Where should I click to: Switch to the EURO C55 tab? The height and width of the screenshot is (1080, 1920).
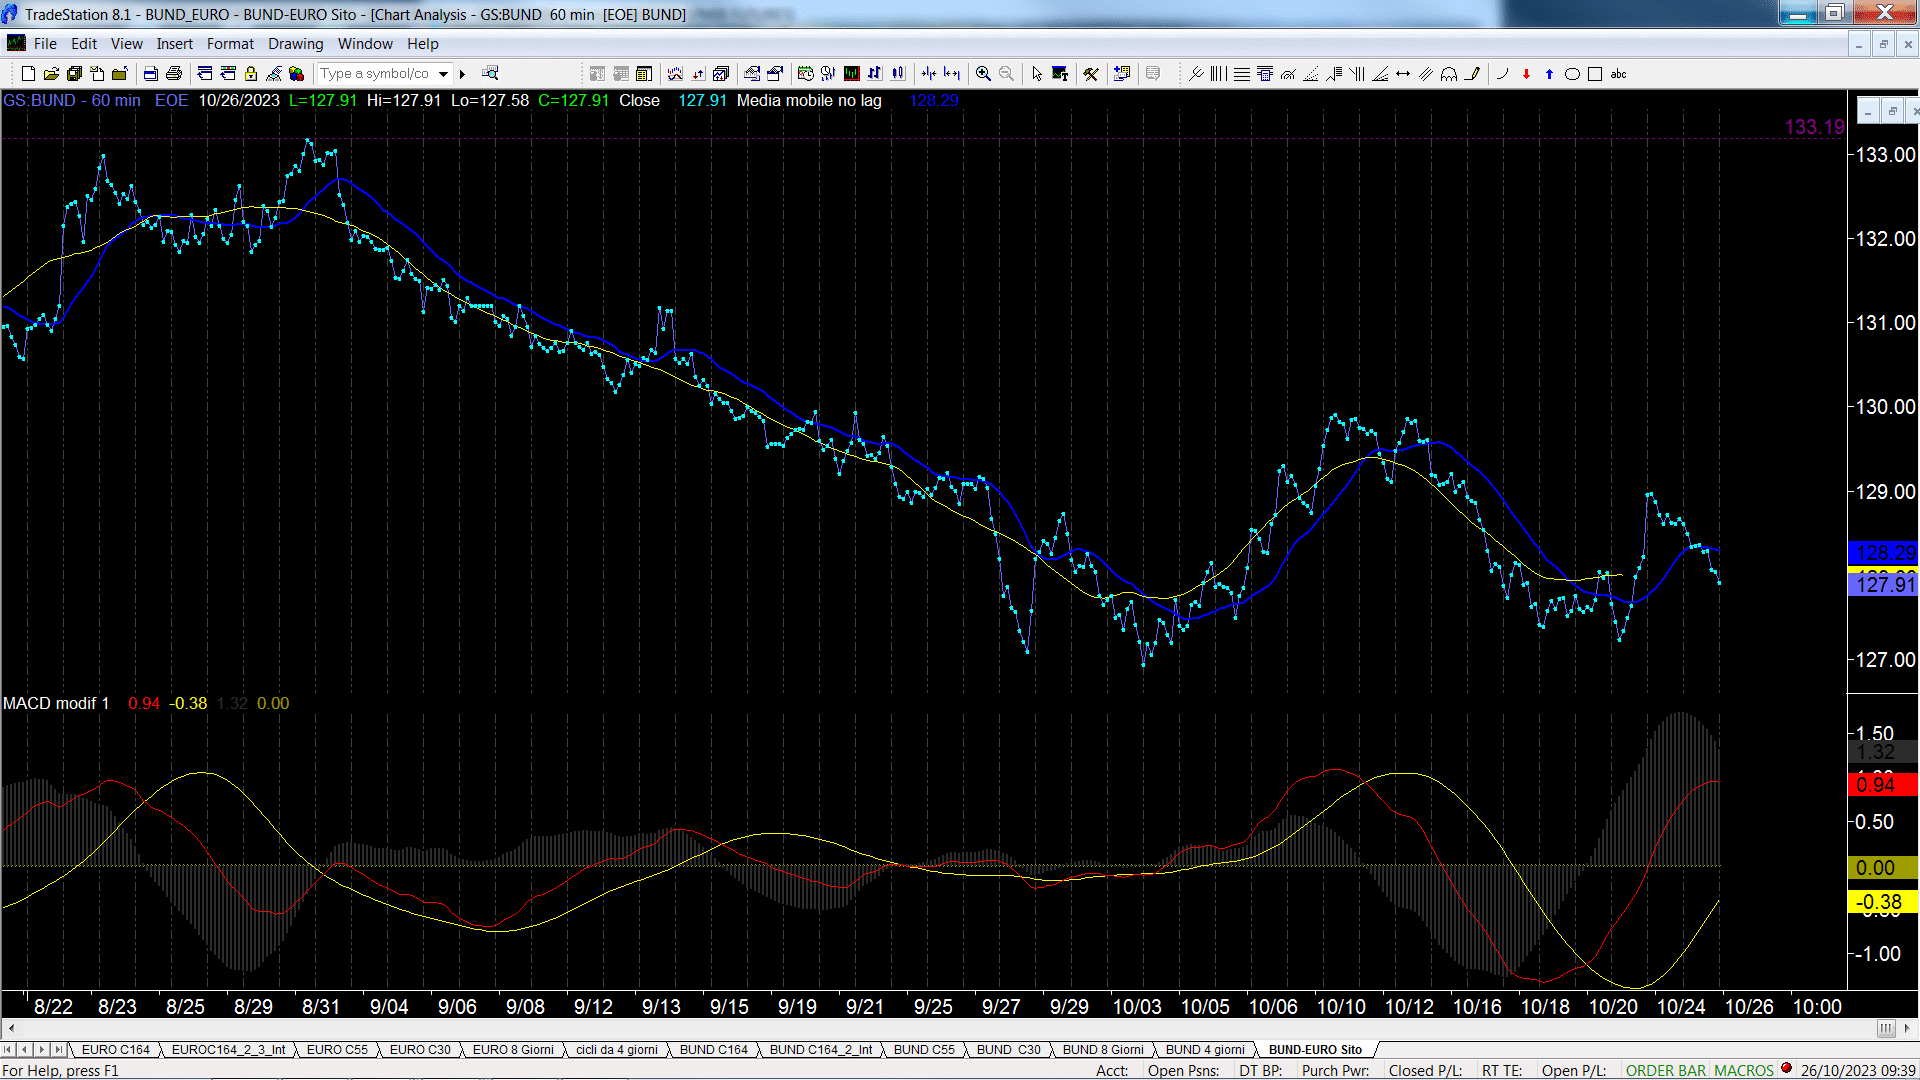(x=337, y=1050)
